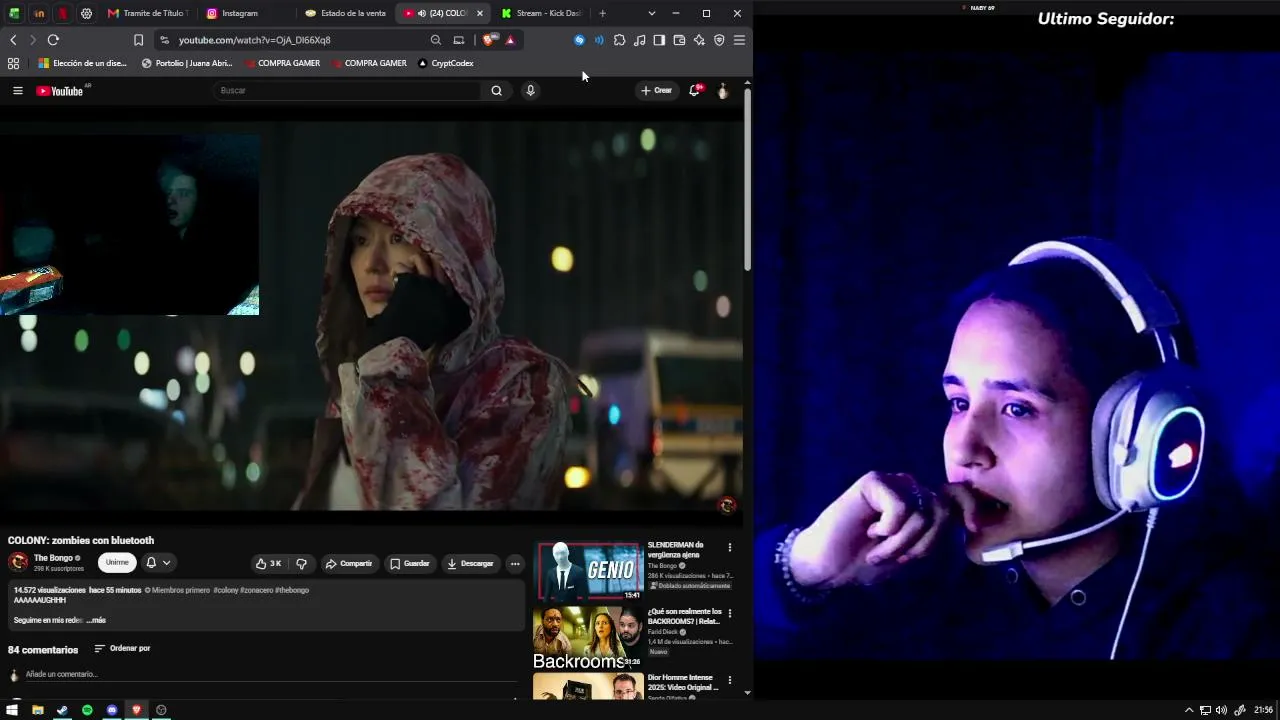This screenshot has height=720, width=1280.
Task: Open the Ordenar por comments sort dropdown
Action: (x=122, y=648)
